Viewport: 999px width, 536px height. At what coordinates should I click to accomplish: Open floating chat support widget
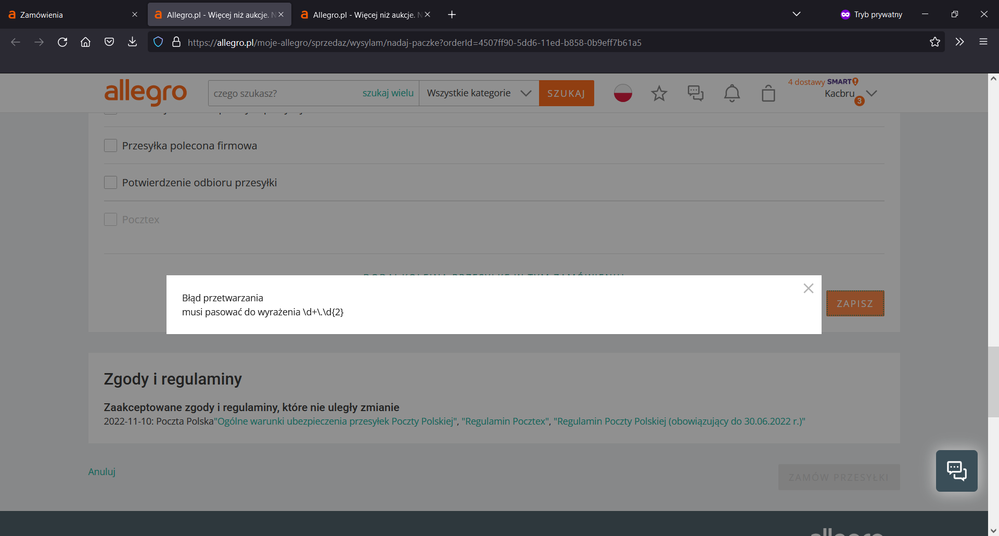[956, 470]
